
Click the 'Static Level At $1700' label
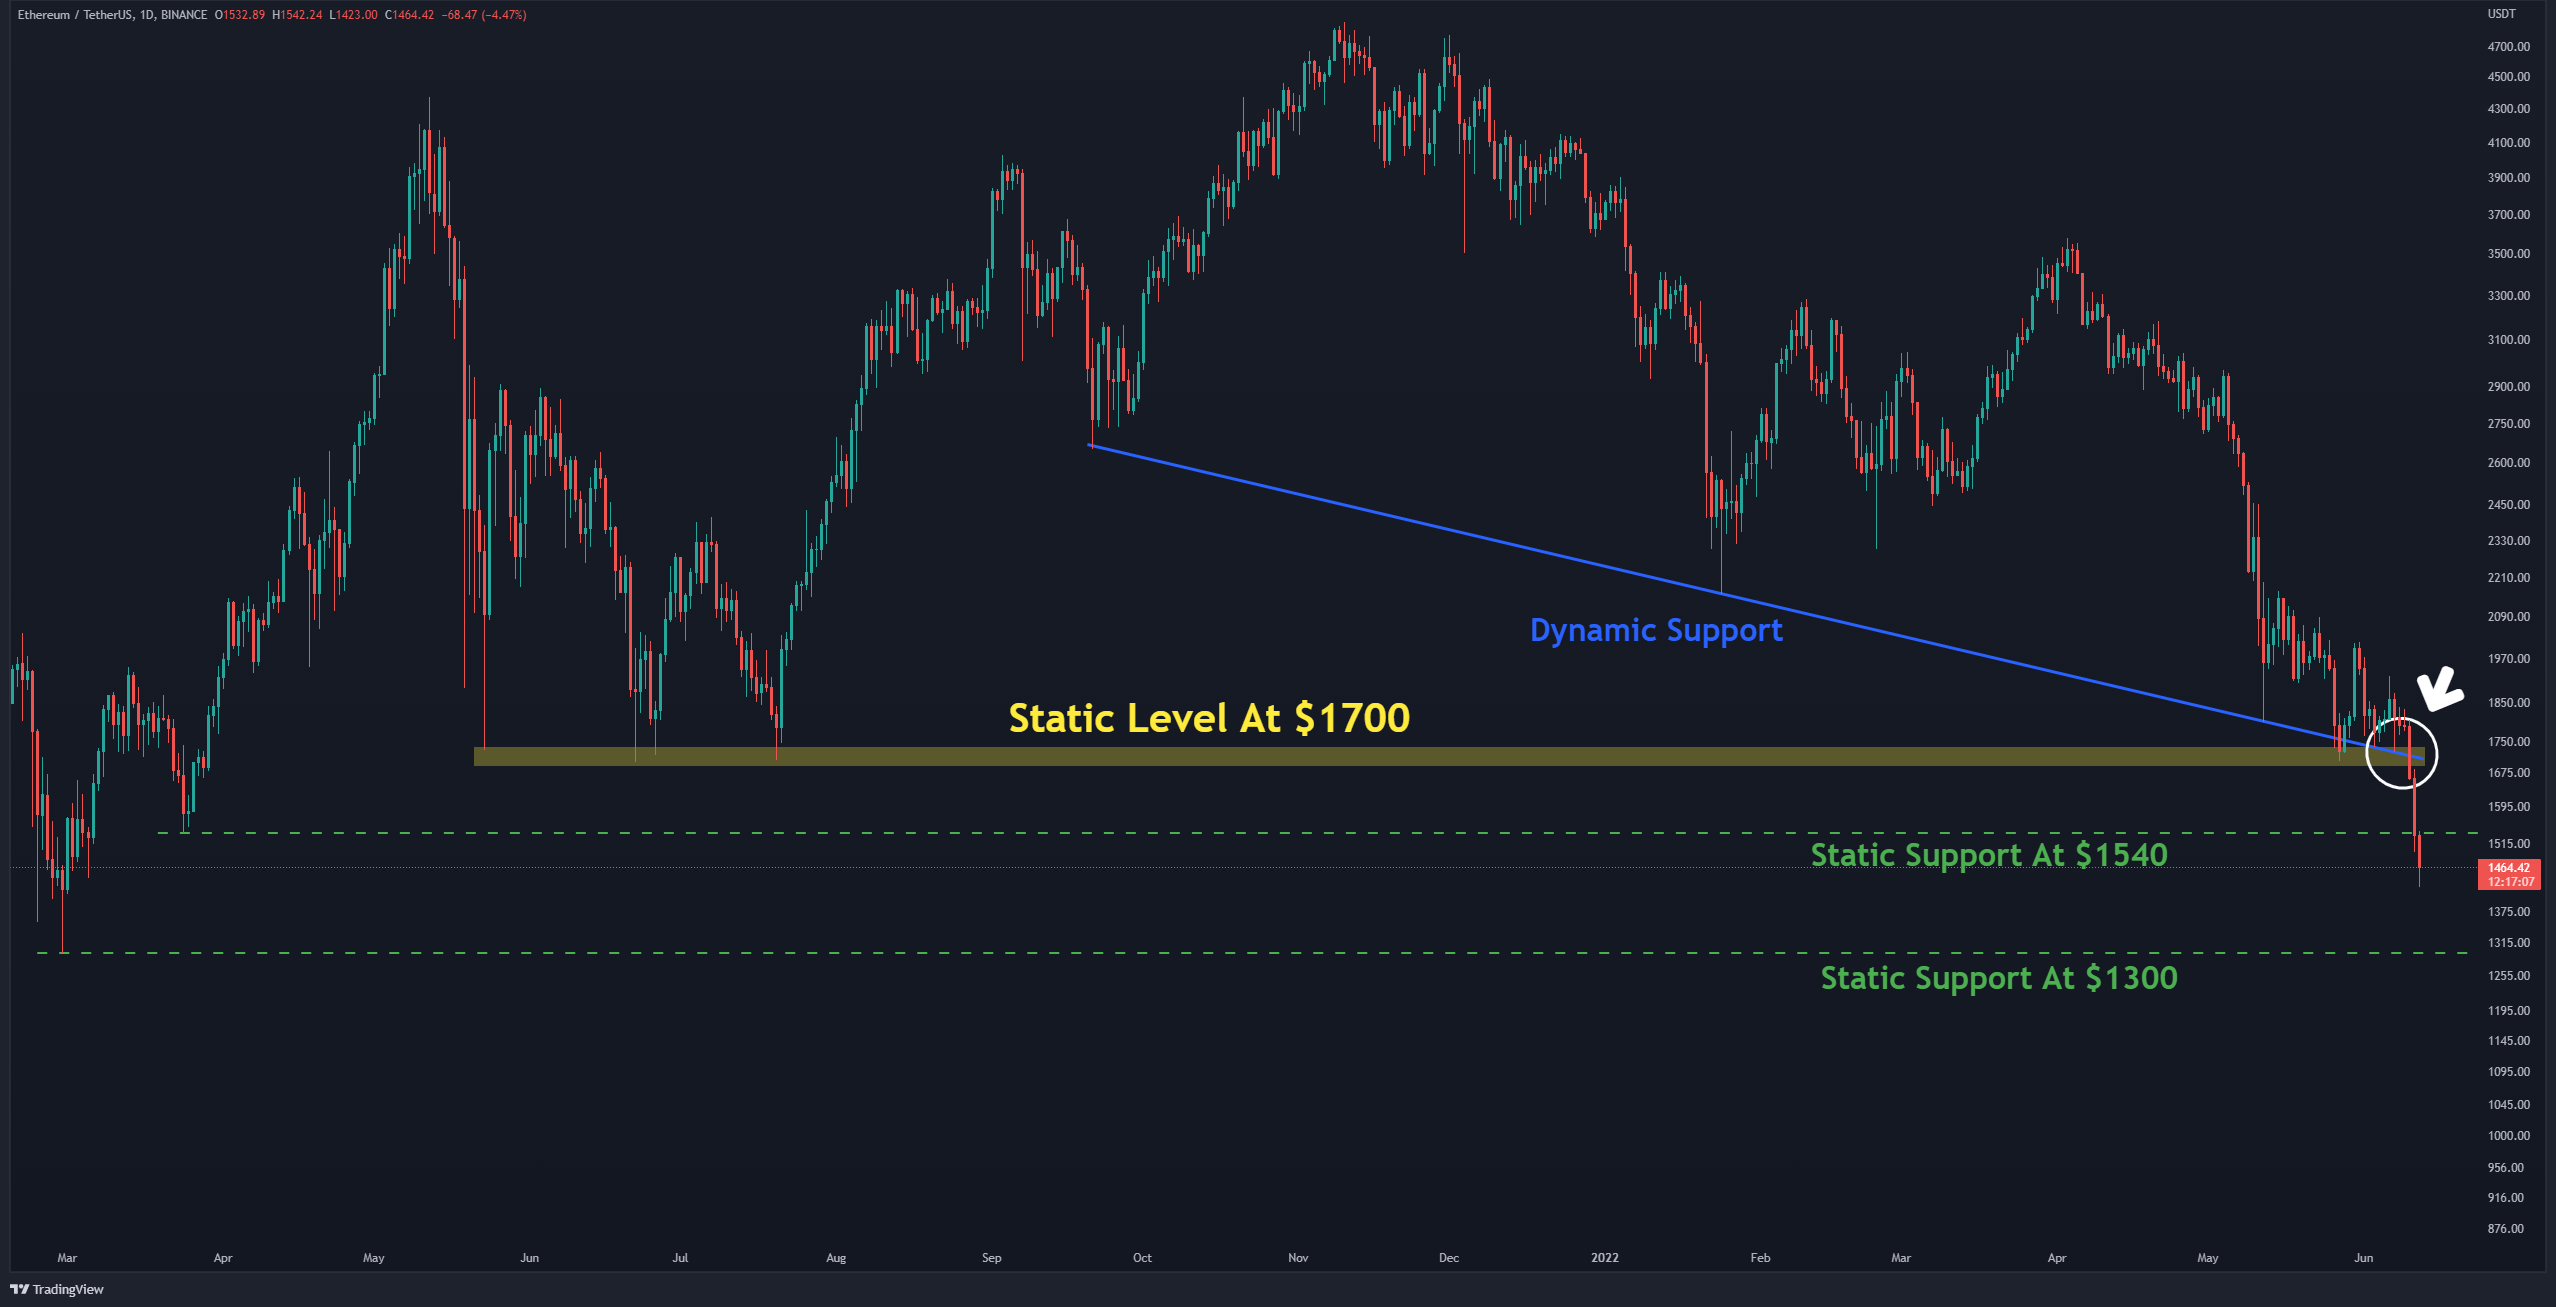1209,718
